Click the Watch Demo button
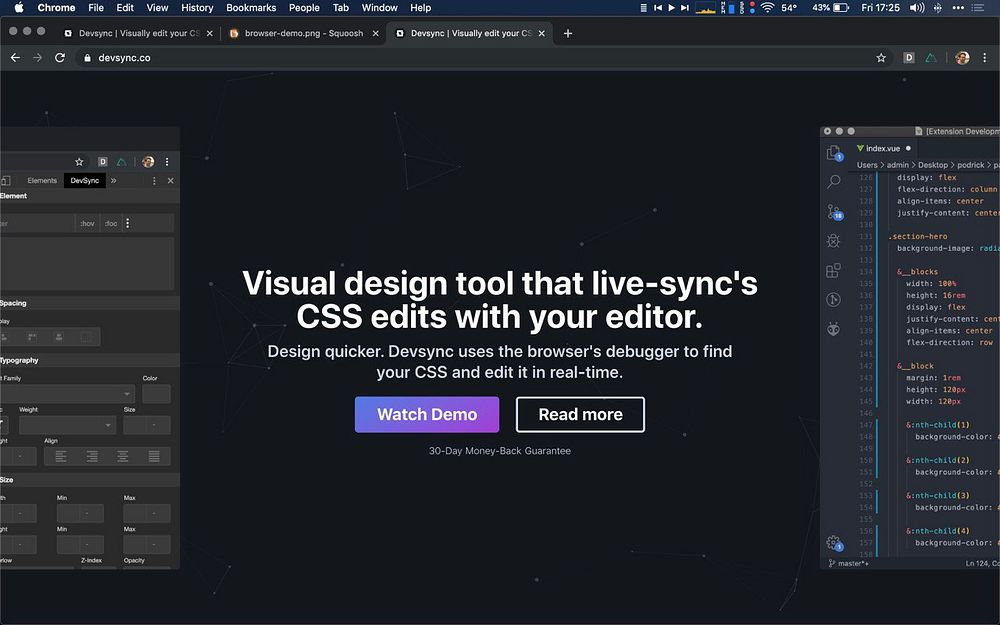This screenshot has width=1000, height=625. 427,415
